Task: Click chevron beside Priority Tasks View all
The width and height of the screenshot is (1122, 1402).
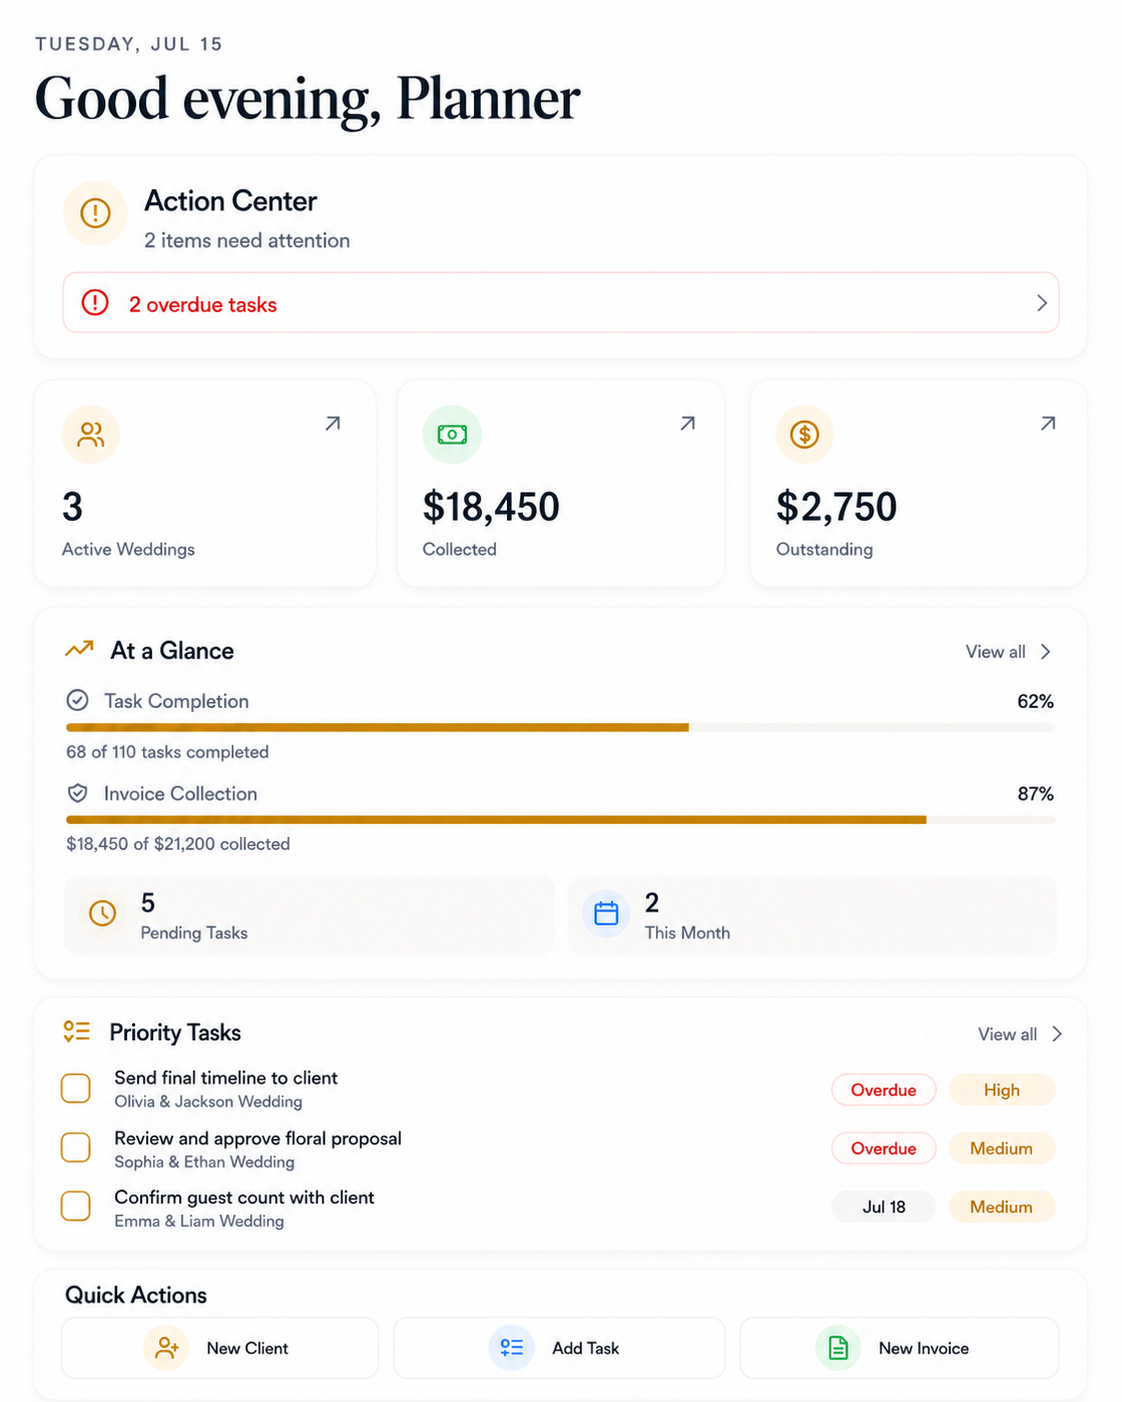Action: [x=1057, y=1034]
